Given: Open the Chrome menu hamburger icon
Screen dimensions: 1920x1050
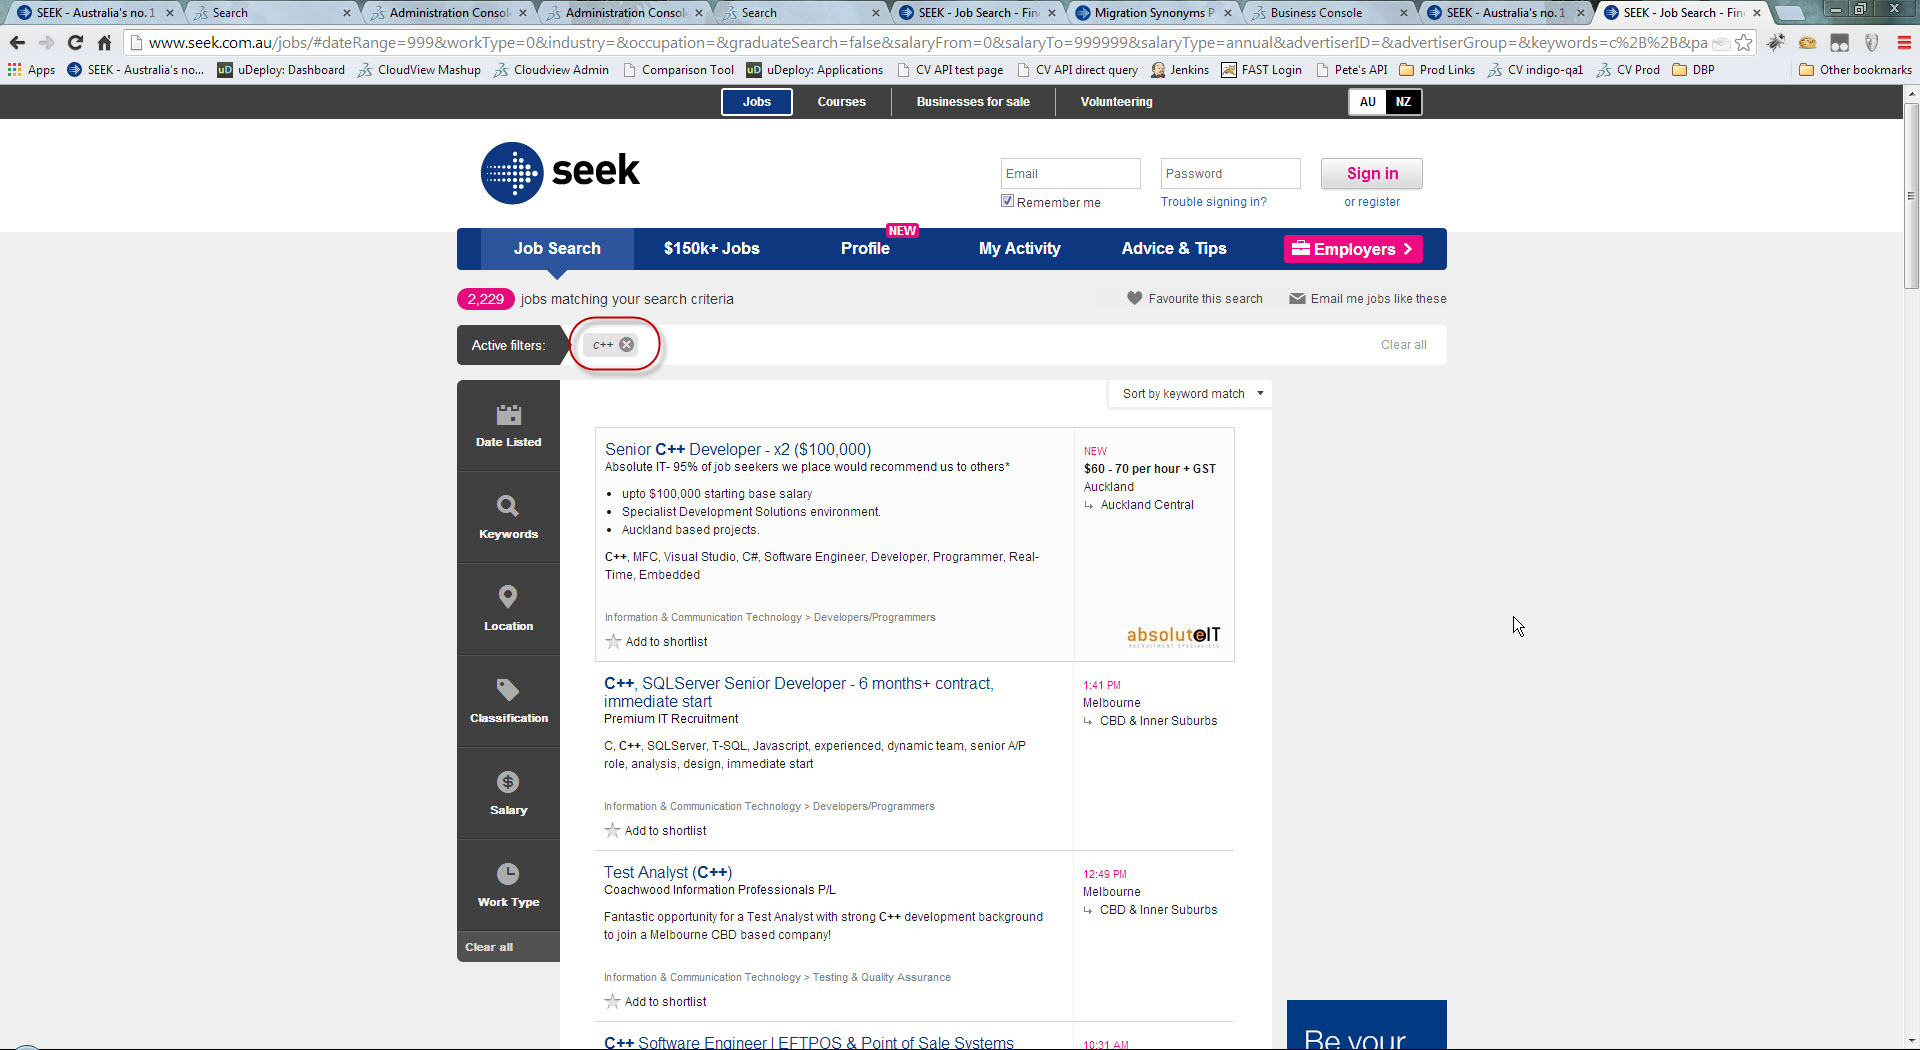Looking at the screenshot, I should click(x=1904, y=42).
